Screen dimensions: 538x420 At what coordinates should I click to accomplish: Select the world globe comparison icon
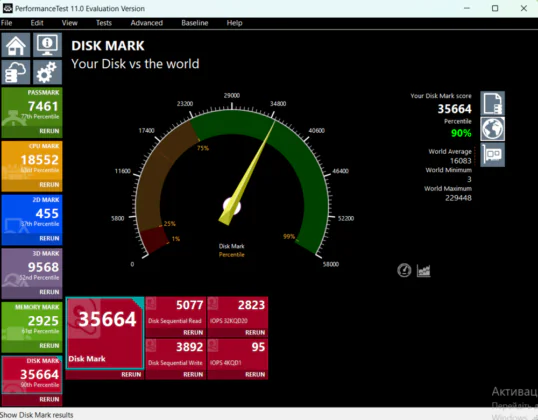492,129
